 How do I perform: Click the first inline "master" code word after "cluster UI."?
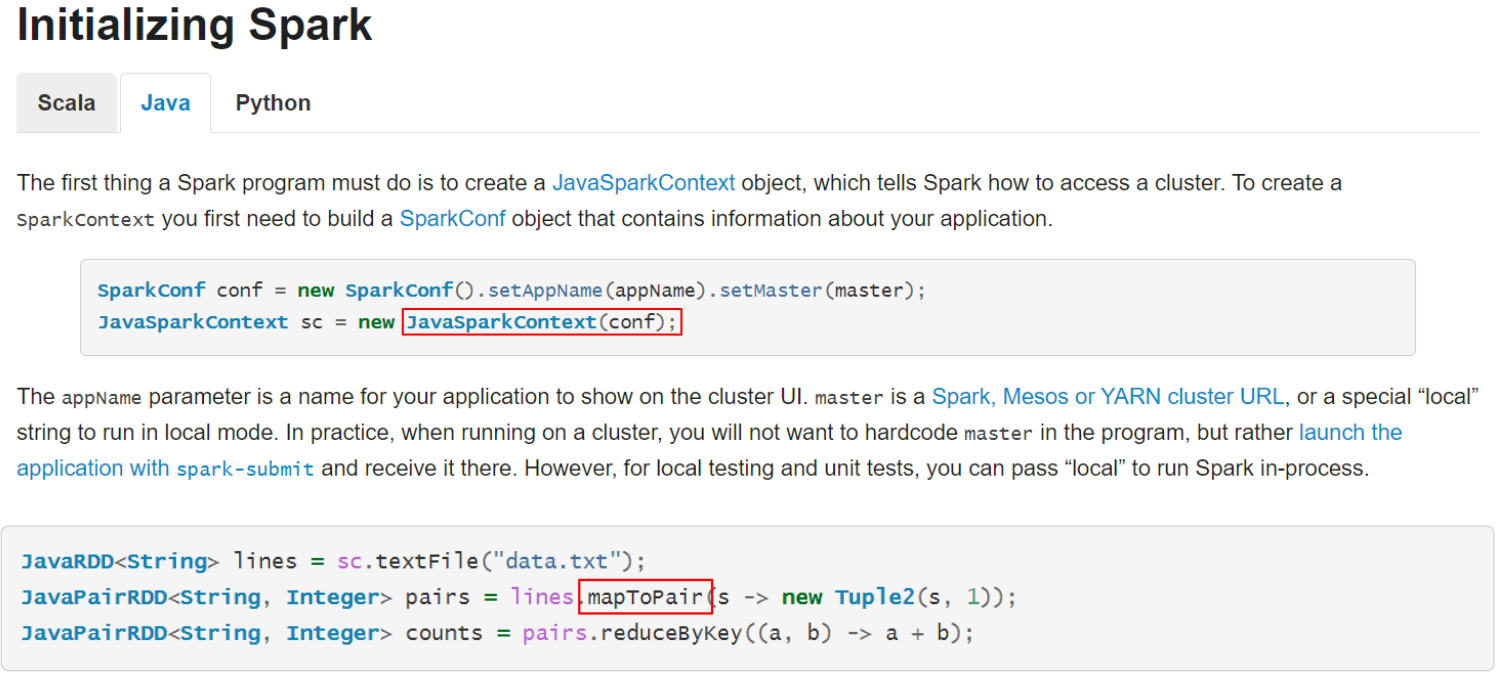click(849, 398)
